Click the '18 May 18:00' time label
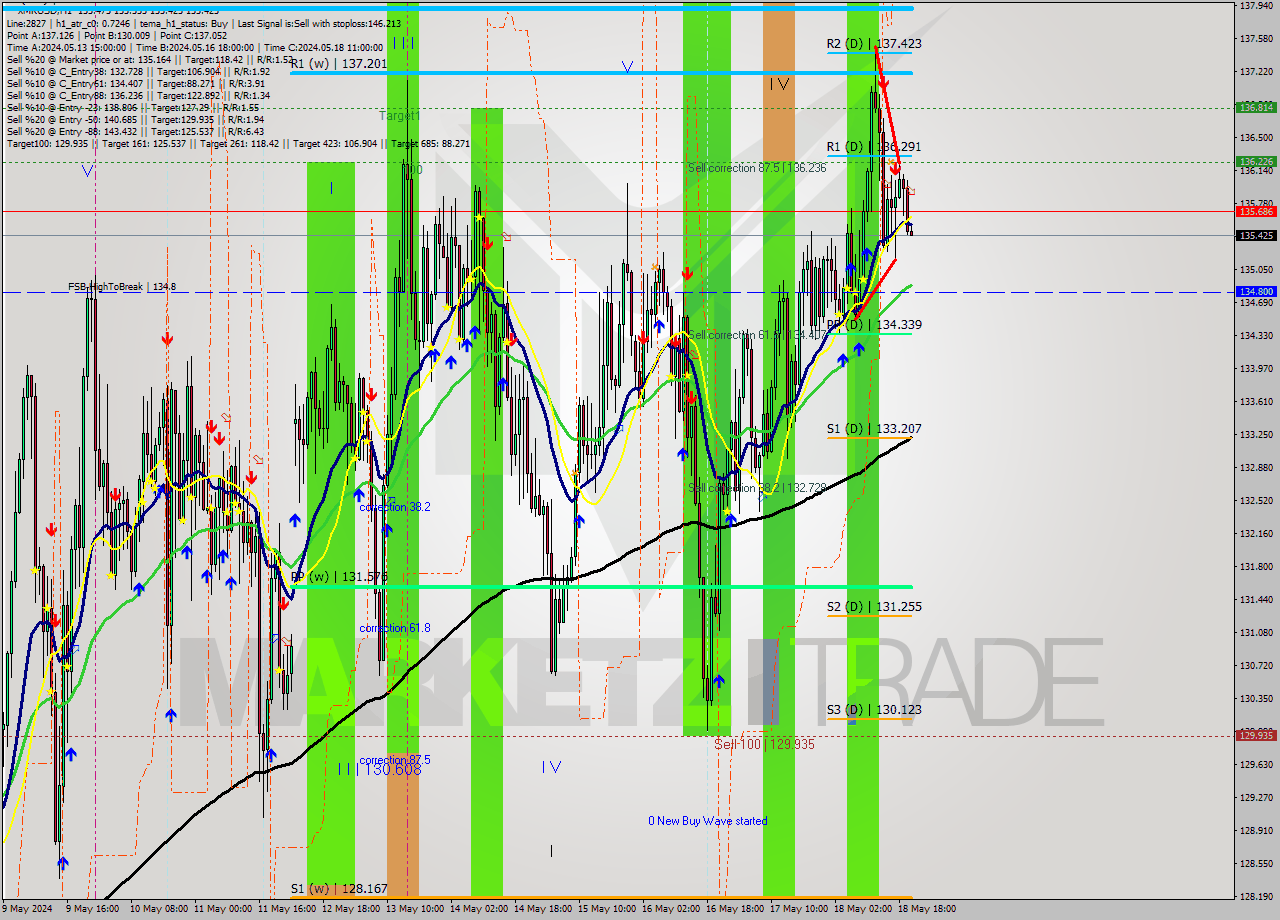This screenshot has width=1280, height=920. (926, 909)
